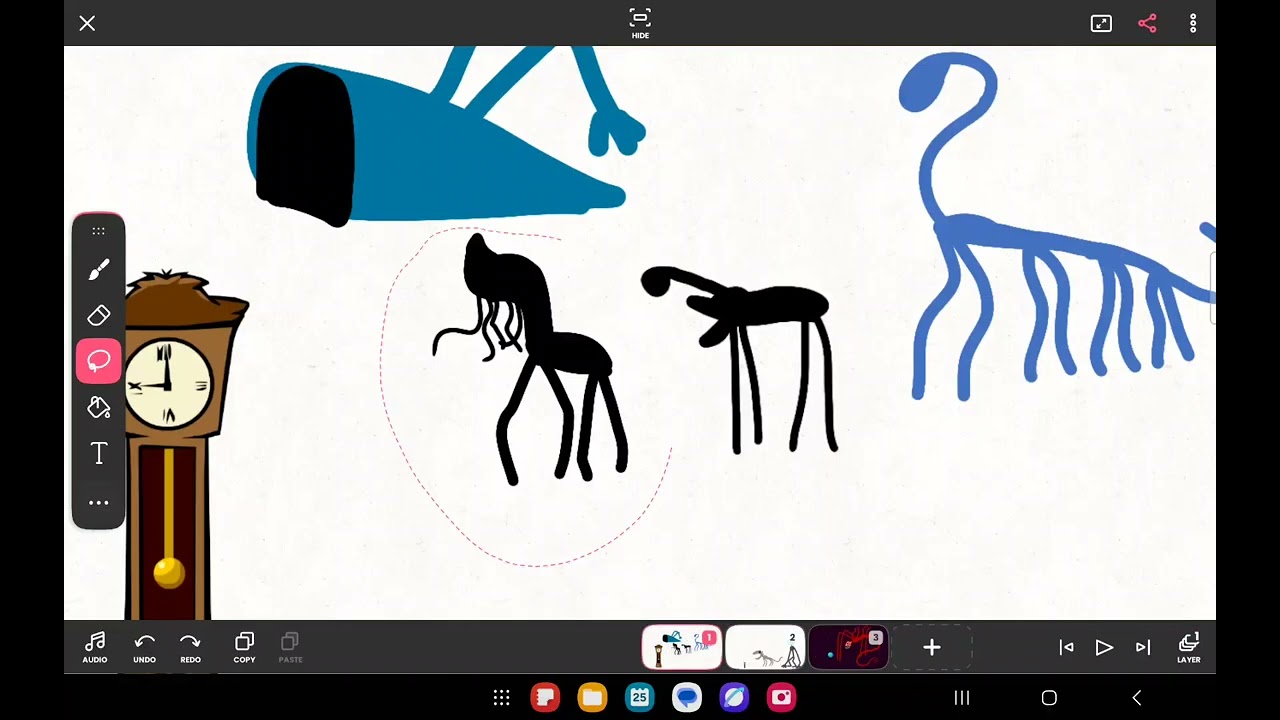Viewport: 1280px width, 720px height.
Task: Close the animation editor with the X
Action: [87, 23]
